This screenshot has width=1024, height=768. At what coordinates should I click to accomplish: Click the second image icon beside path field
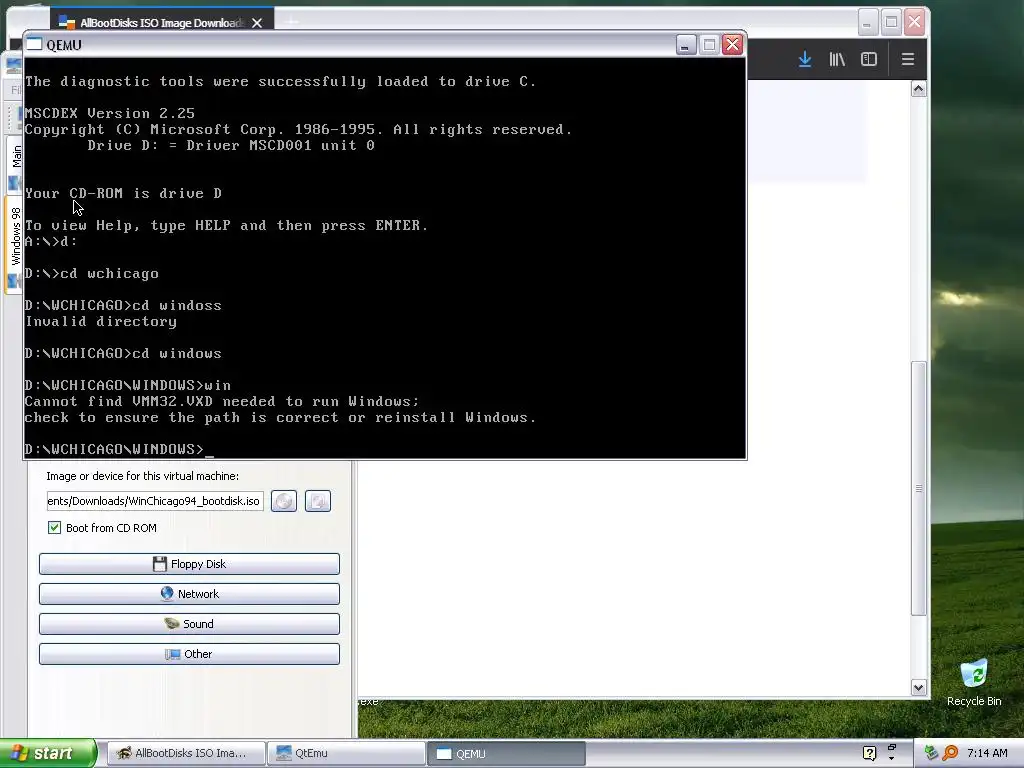point(317,501)
